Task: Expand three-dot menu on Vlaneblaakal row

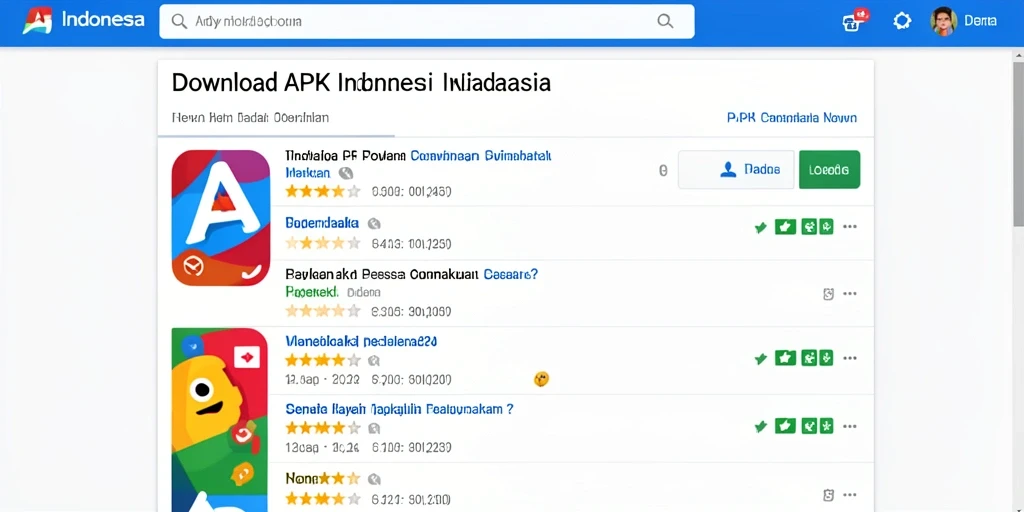Action: coord(850,358)
